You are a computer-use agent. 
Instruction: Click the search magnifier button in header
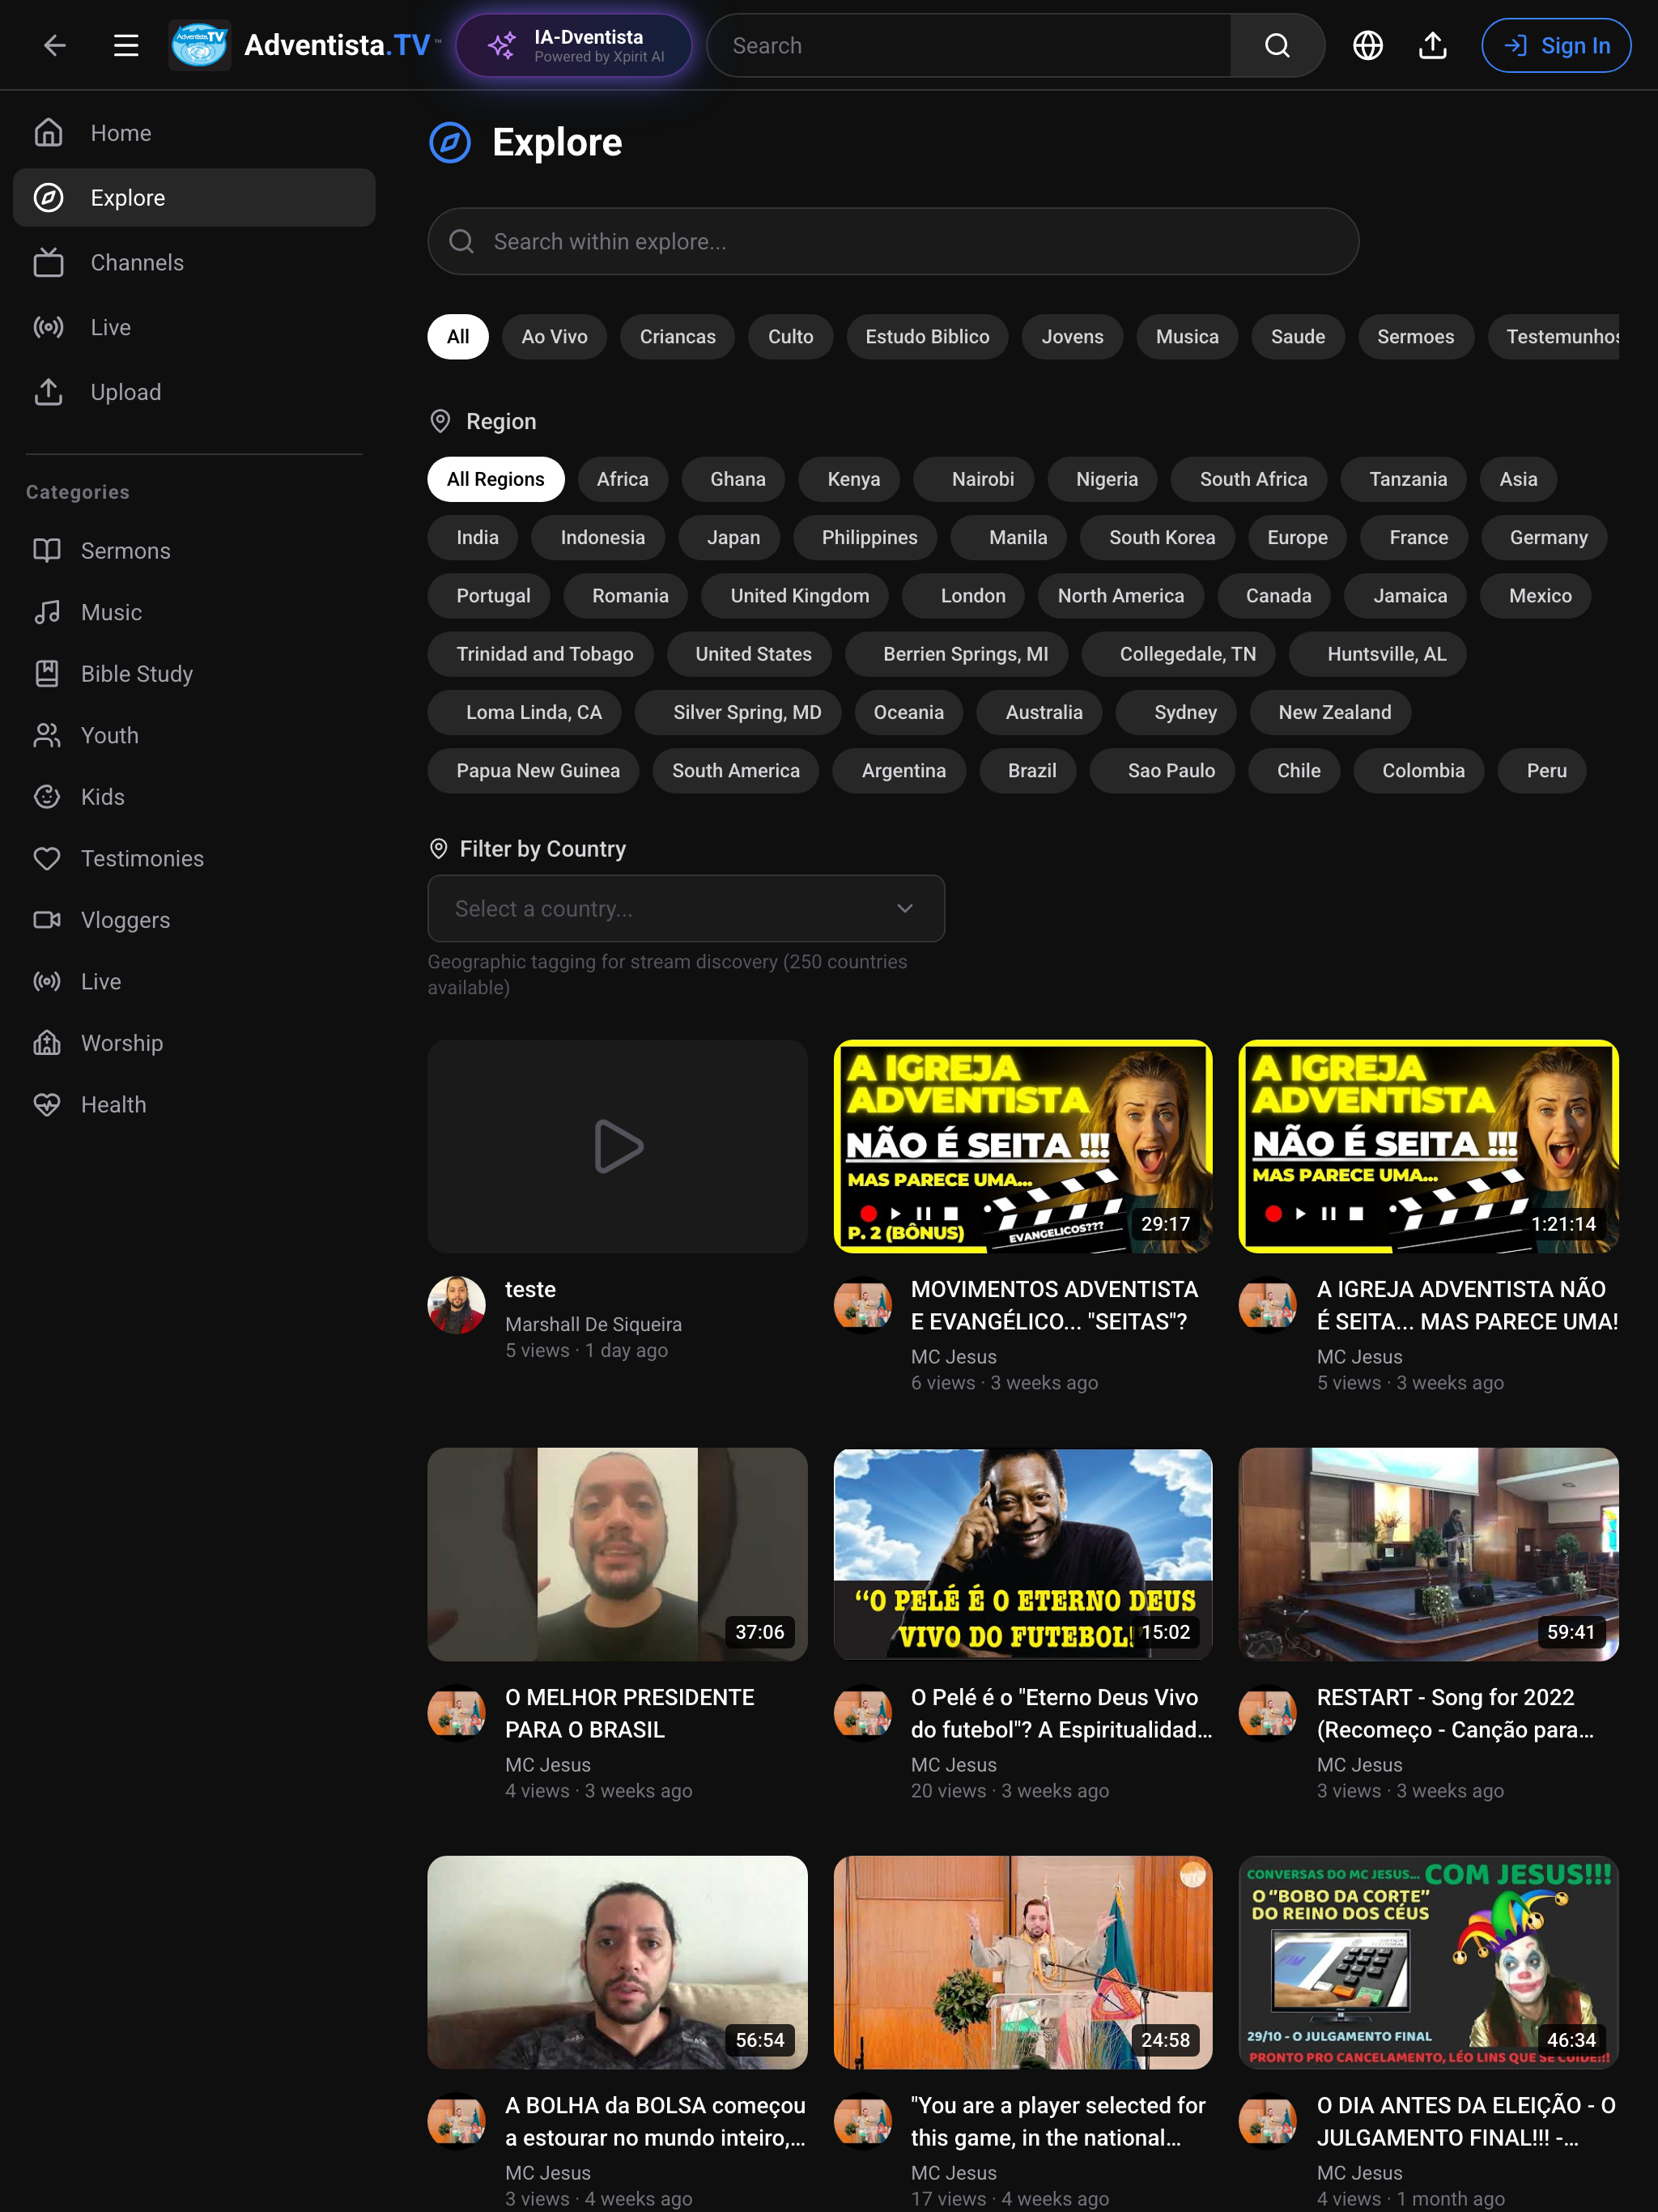coord(1277,45)
